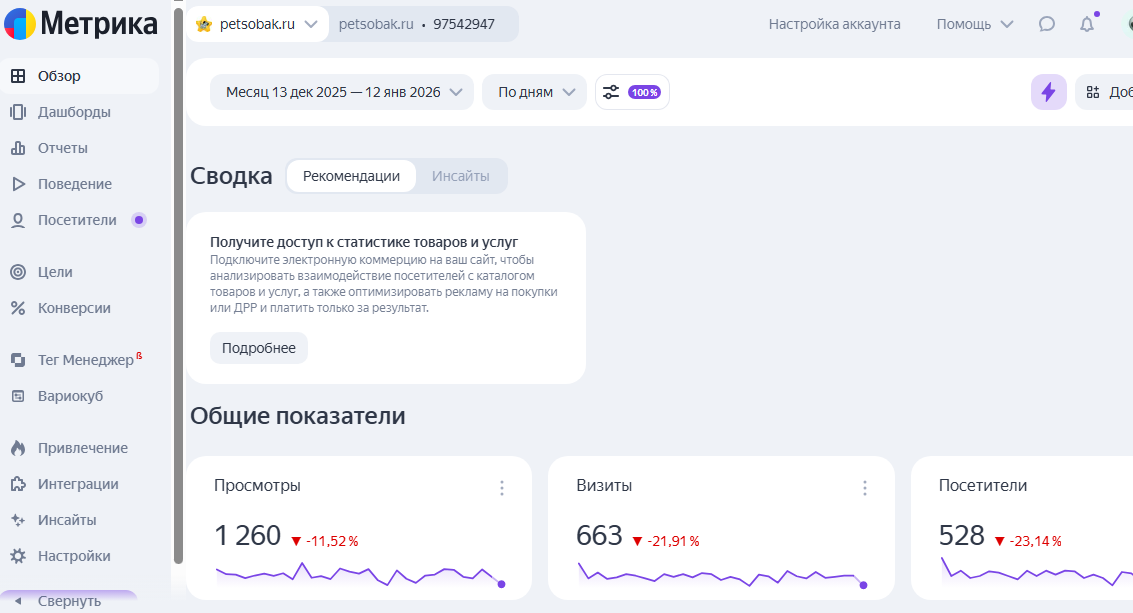Open the chat messages icon
The height and width of the screenshot is (613, 1133).
click(x=1047, y=24)
